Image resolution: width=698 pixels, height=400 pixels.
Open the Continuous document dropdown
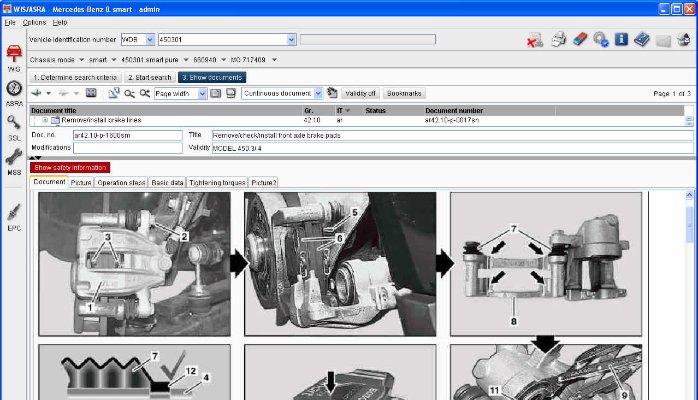tap(318, 93)
